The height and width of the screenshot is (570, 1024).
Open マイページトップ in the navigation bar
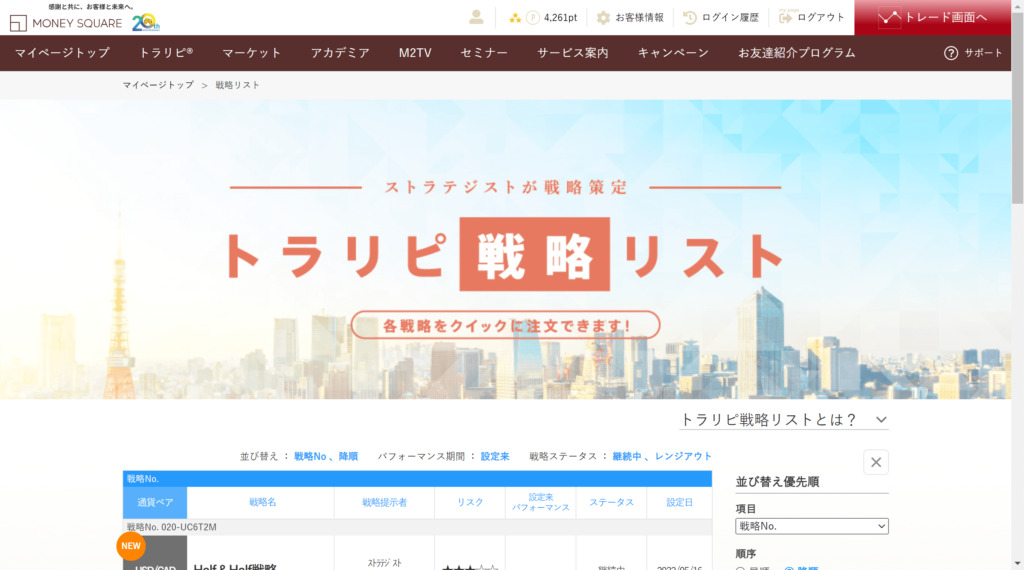click(63, 53)
